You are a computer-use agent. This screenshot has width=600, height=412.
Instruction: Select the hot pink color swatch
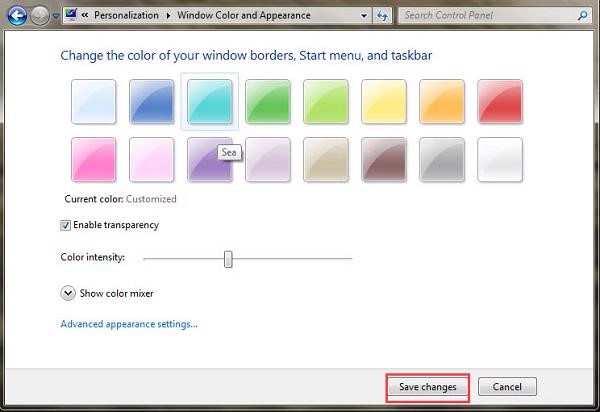click(93, 160)
